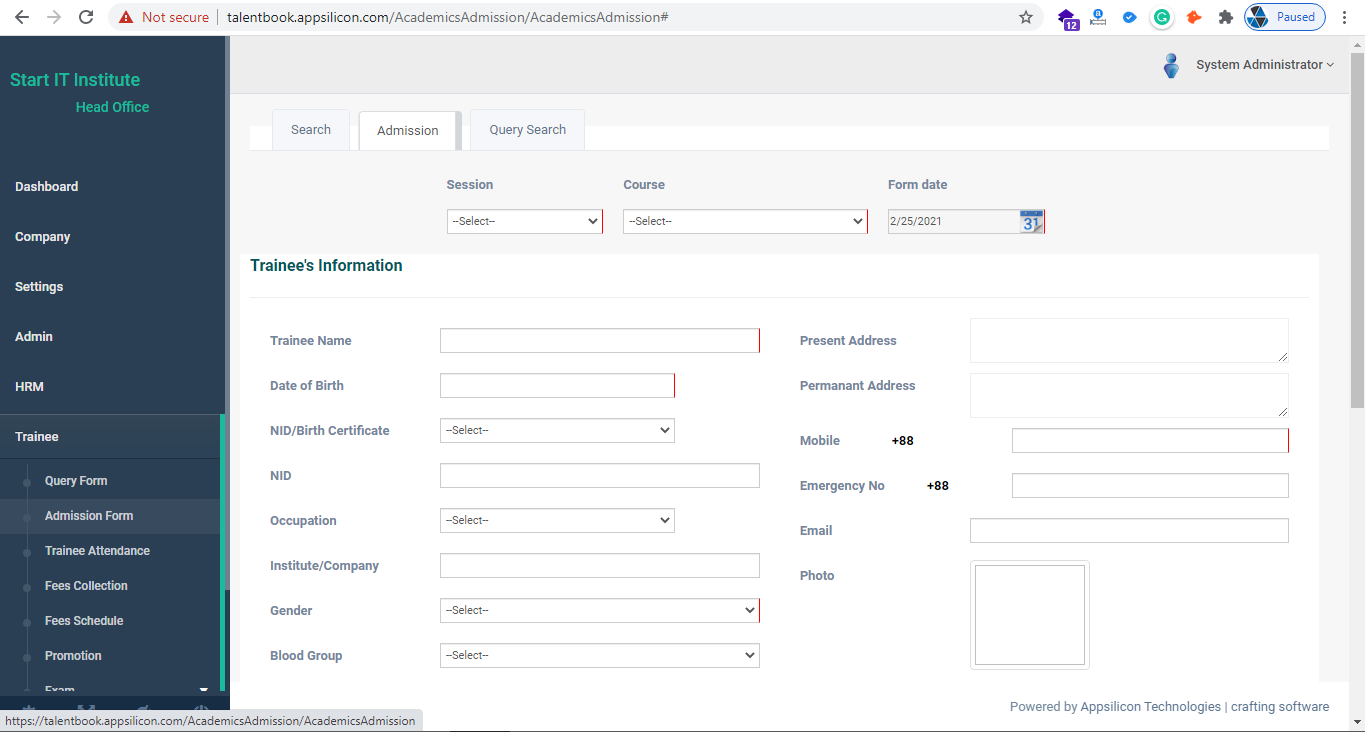
Task: Click the System Administrator user avatar icon
Action: [x=1171, y=66]
